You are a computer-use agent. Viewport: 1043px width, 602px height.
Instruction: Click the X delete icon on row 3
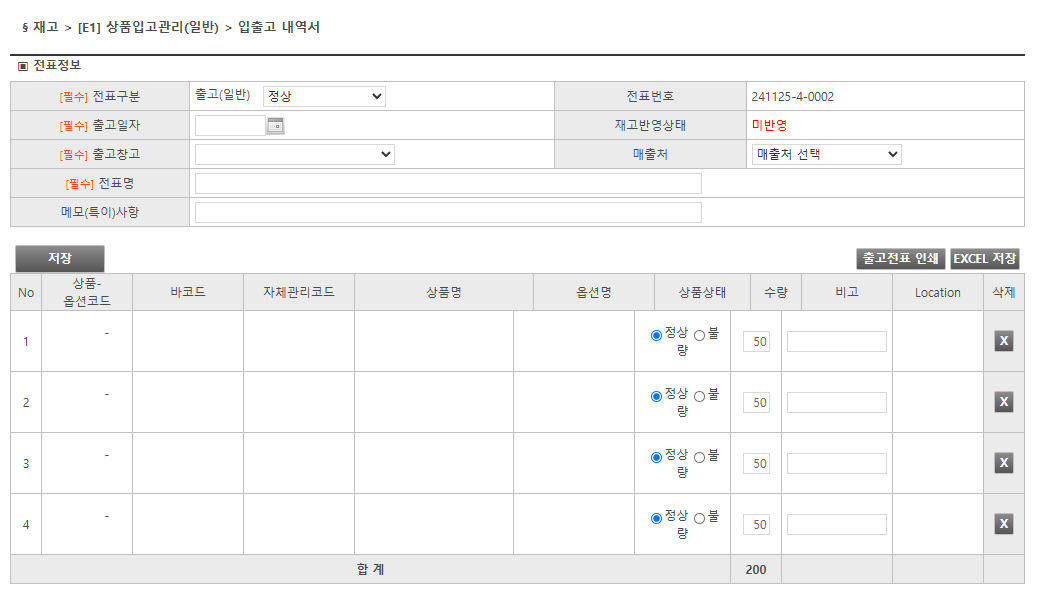point(1003,462)
